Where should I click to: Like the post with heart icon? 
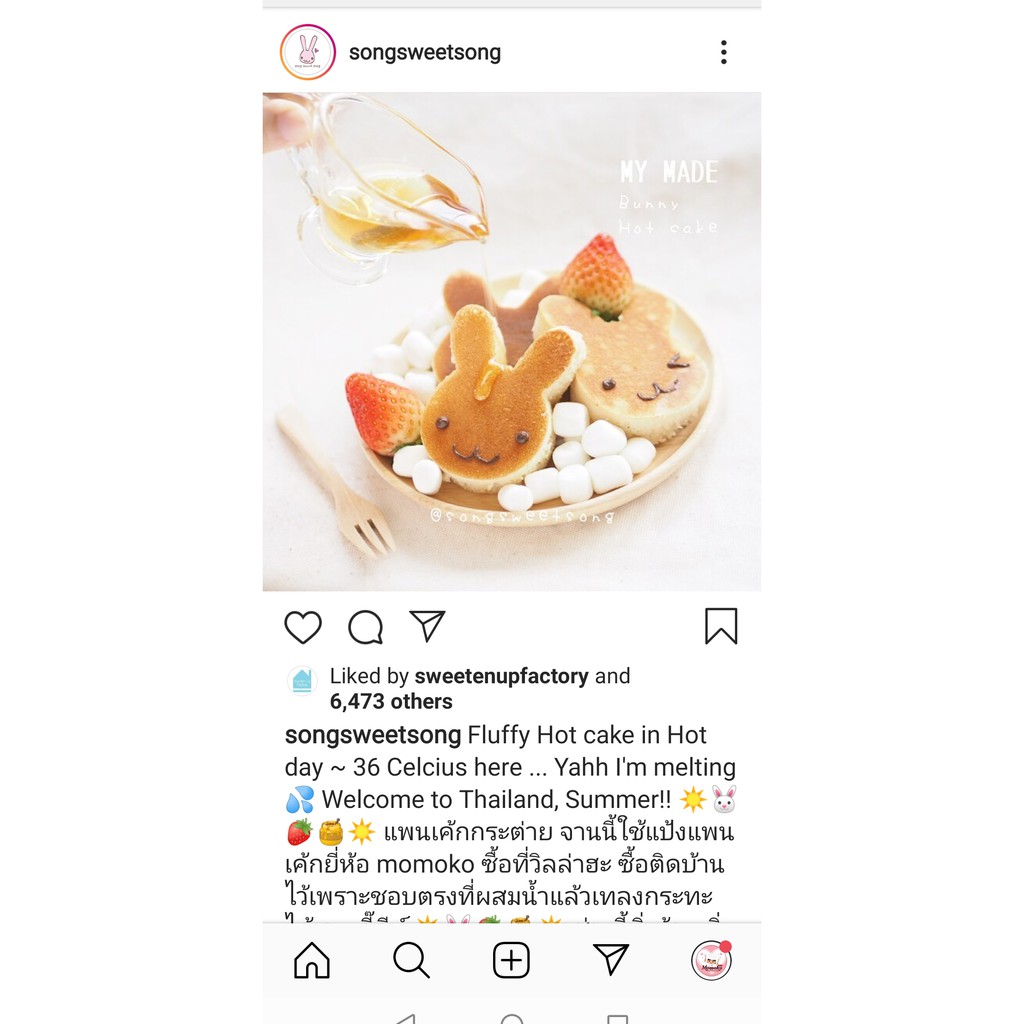303,627
